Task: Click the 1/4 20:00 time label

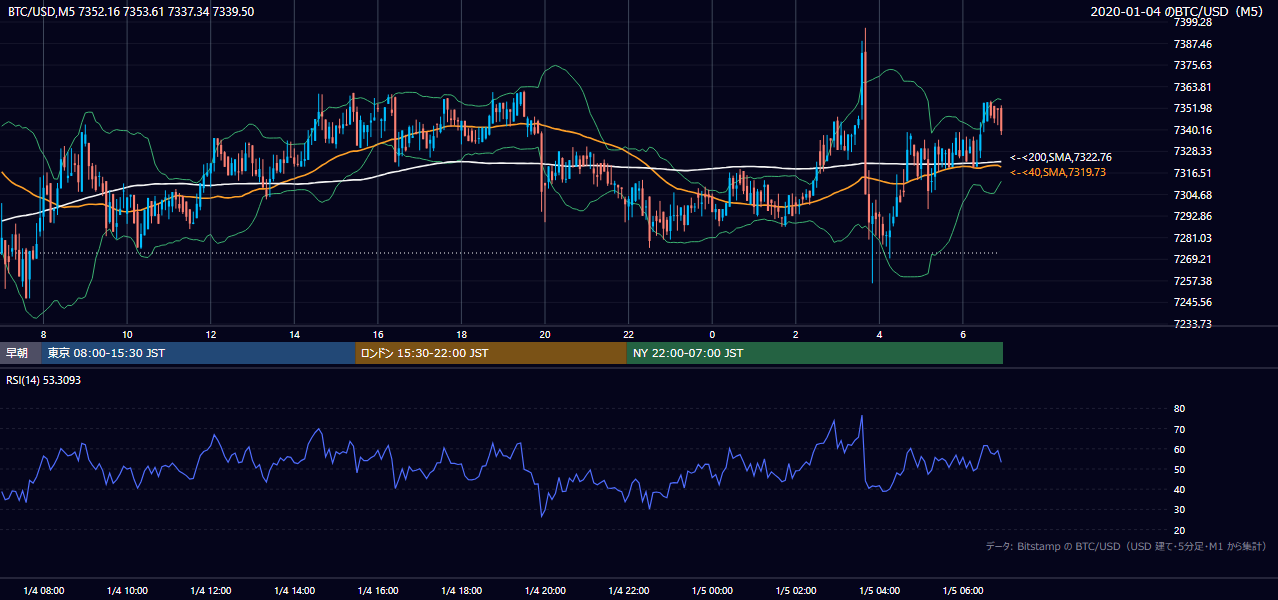Action: tap(545, 591)
